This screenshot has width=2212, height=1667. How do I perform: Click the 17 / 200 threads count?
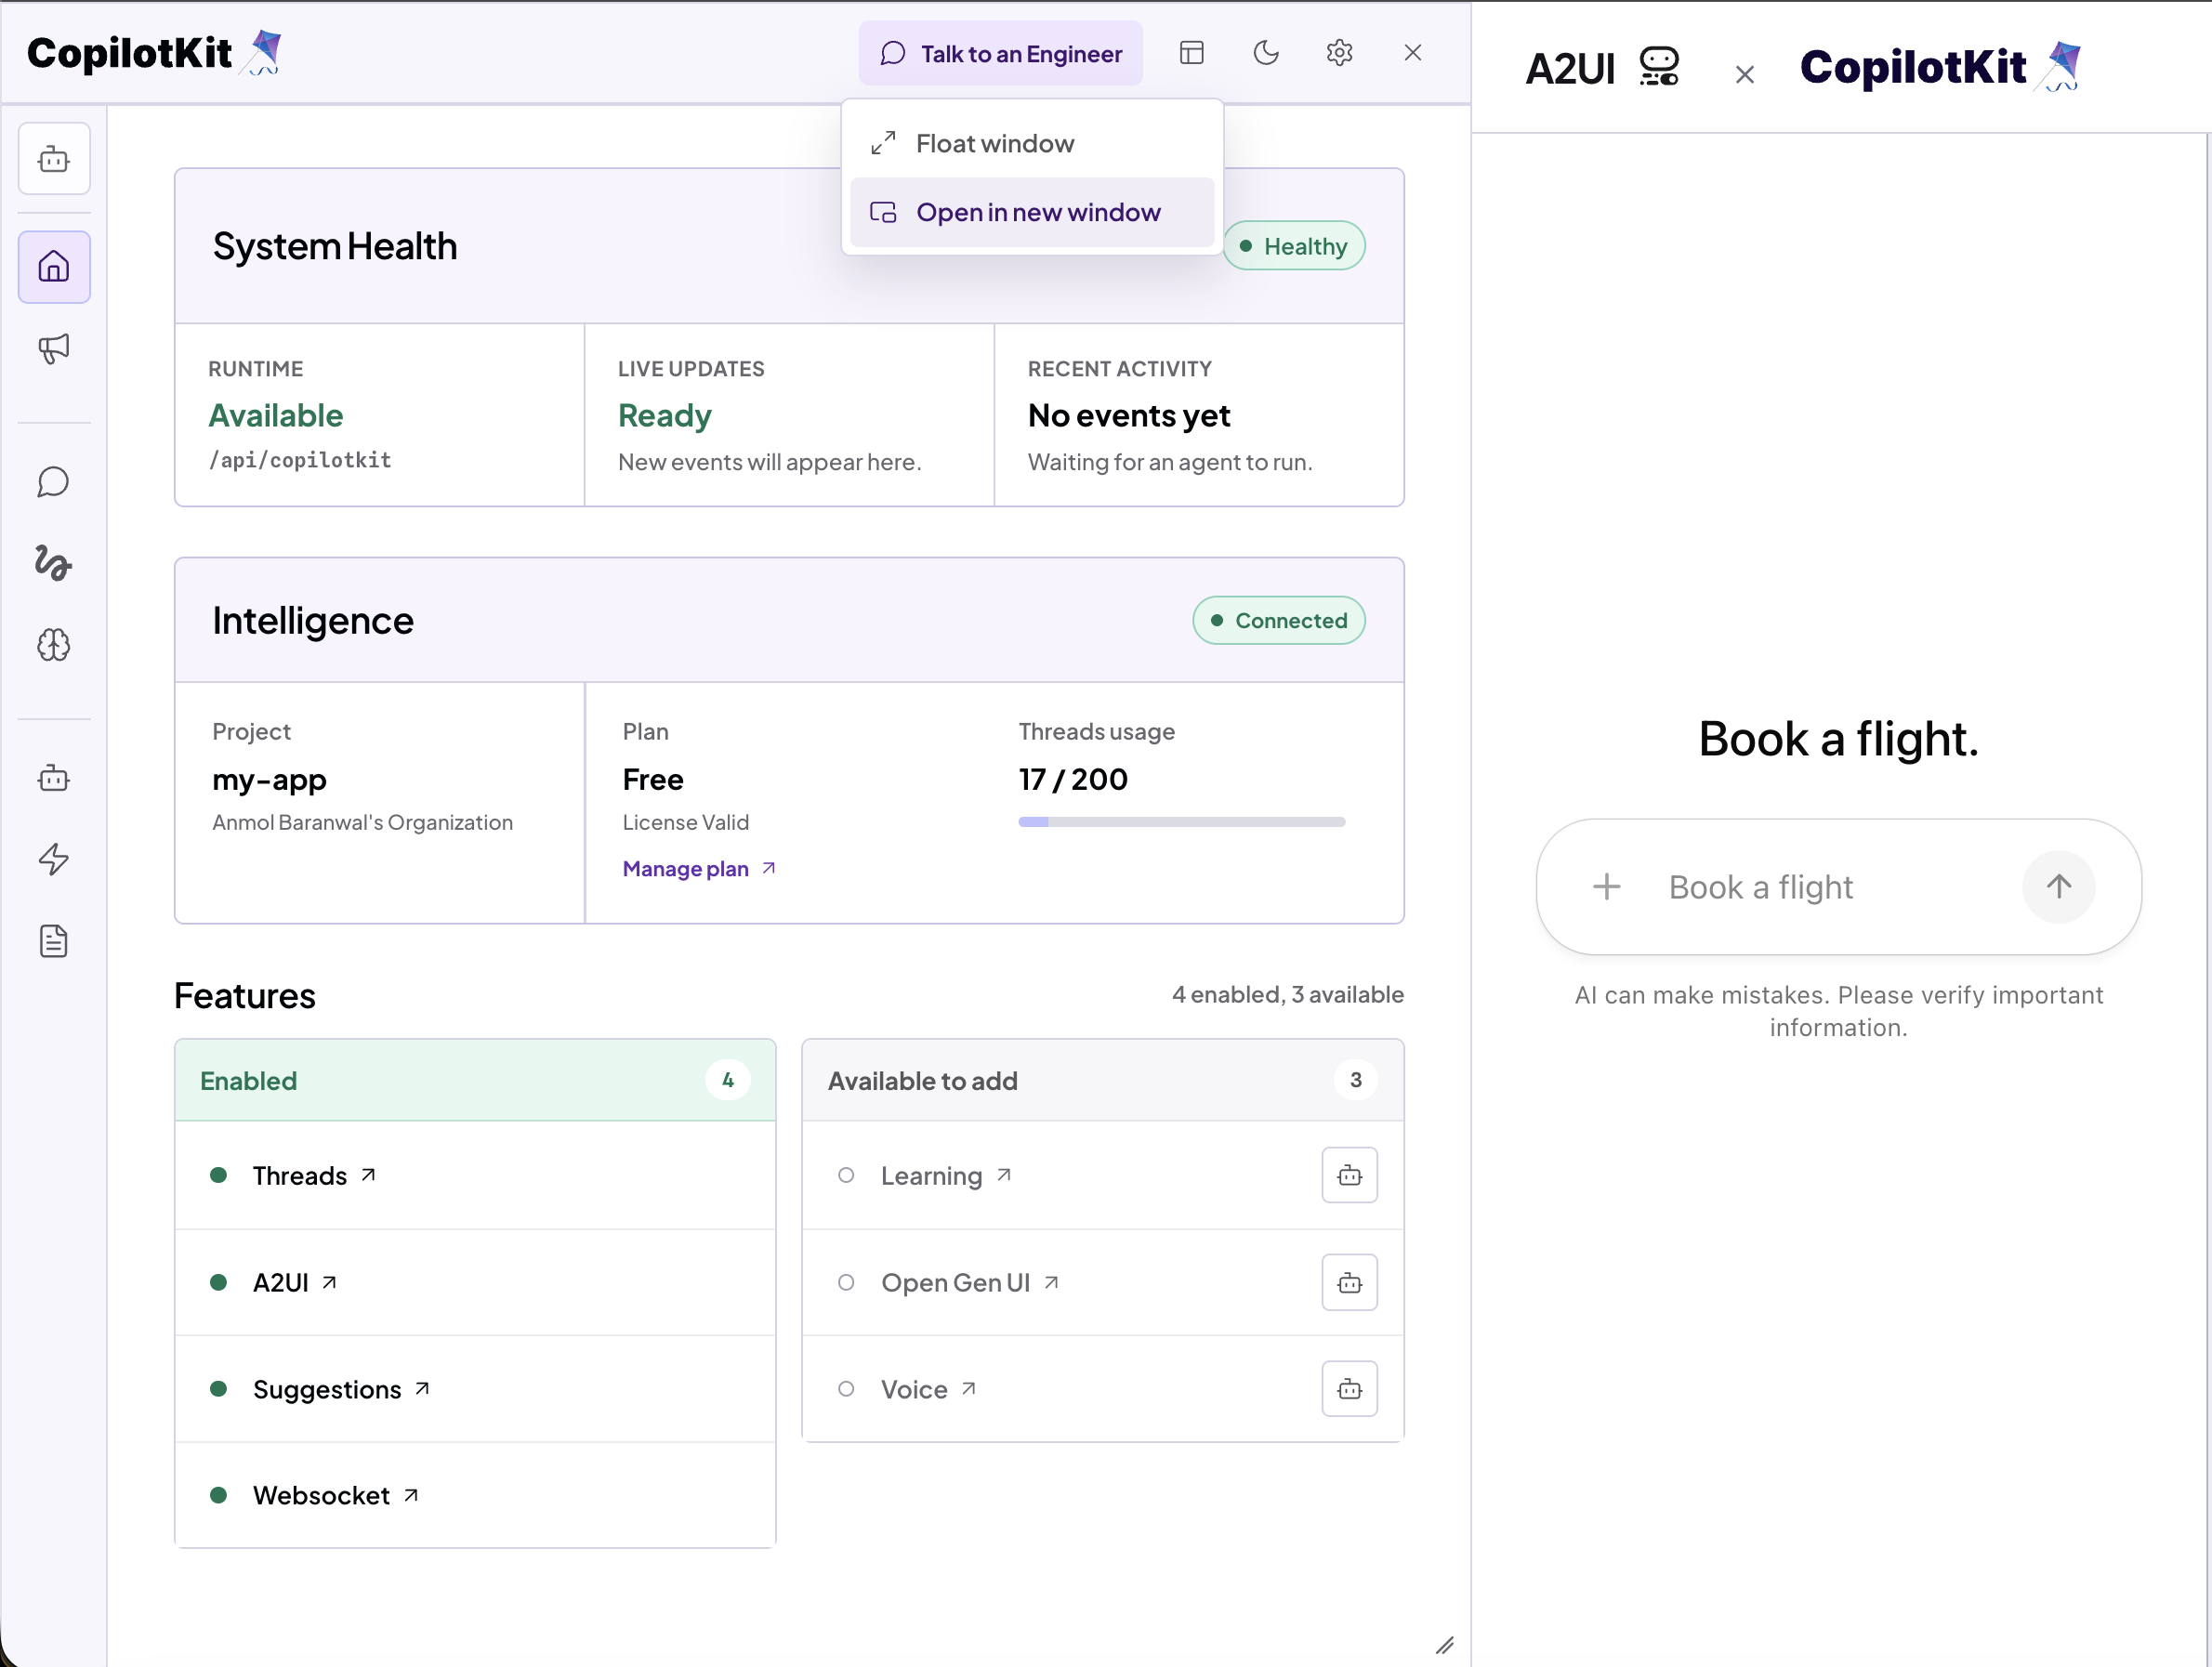tap(1072, 779)
